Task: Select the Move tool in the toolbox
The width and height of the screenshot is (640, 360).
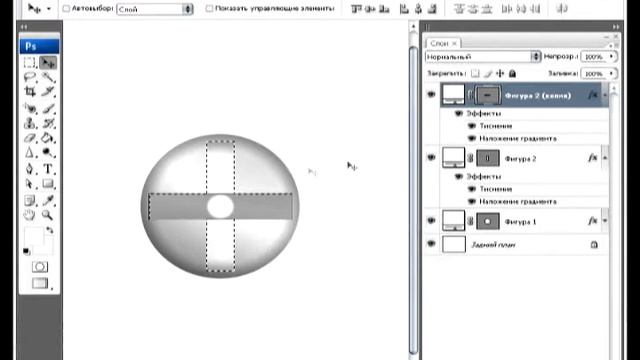Action: 48,63
